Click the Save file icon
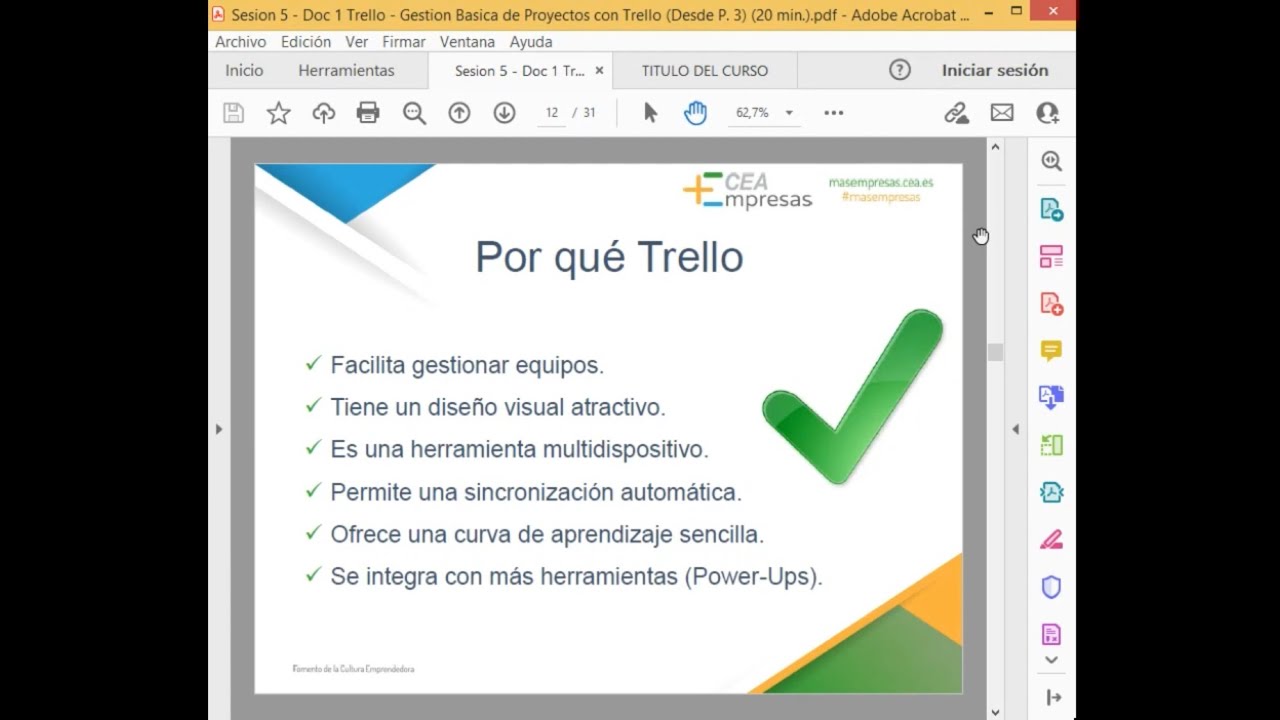The image size is (1280, 720). [x=233, y=113]
